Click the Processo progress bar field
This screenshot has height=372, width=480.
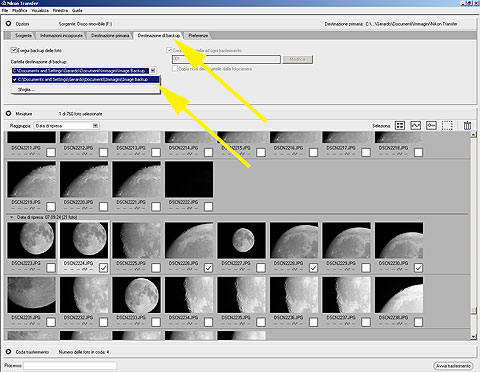[x=70, y=366]
